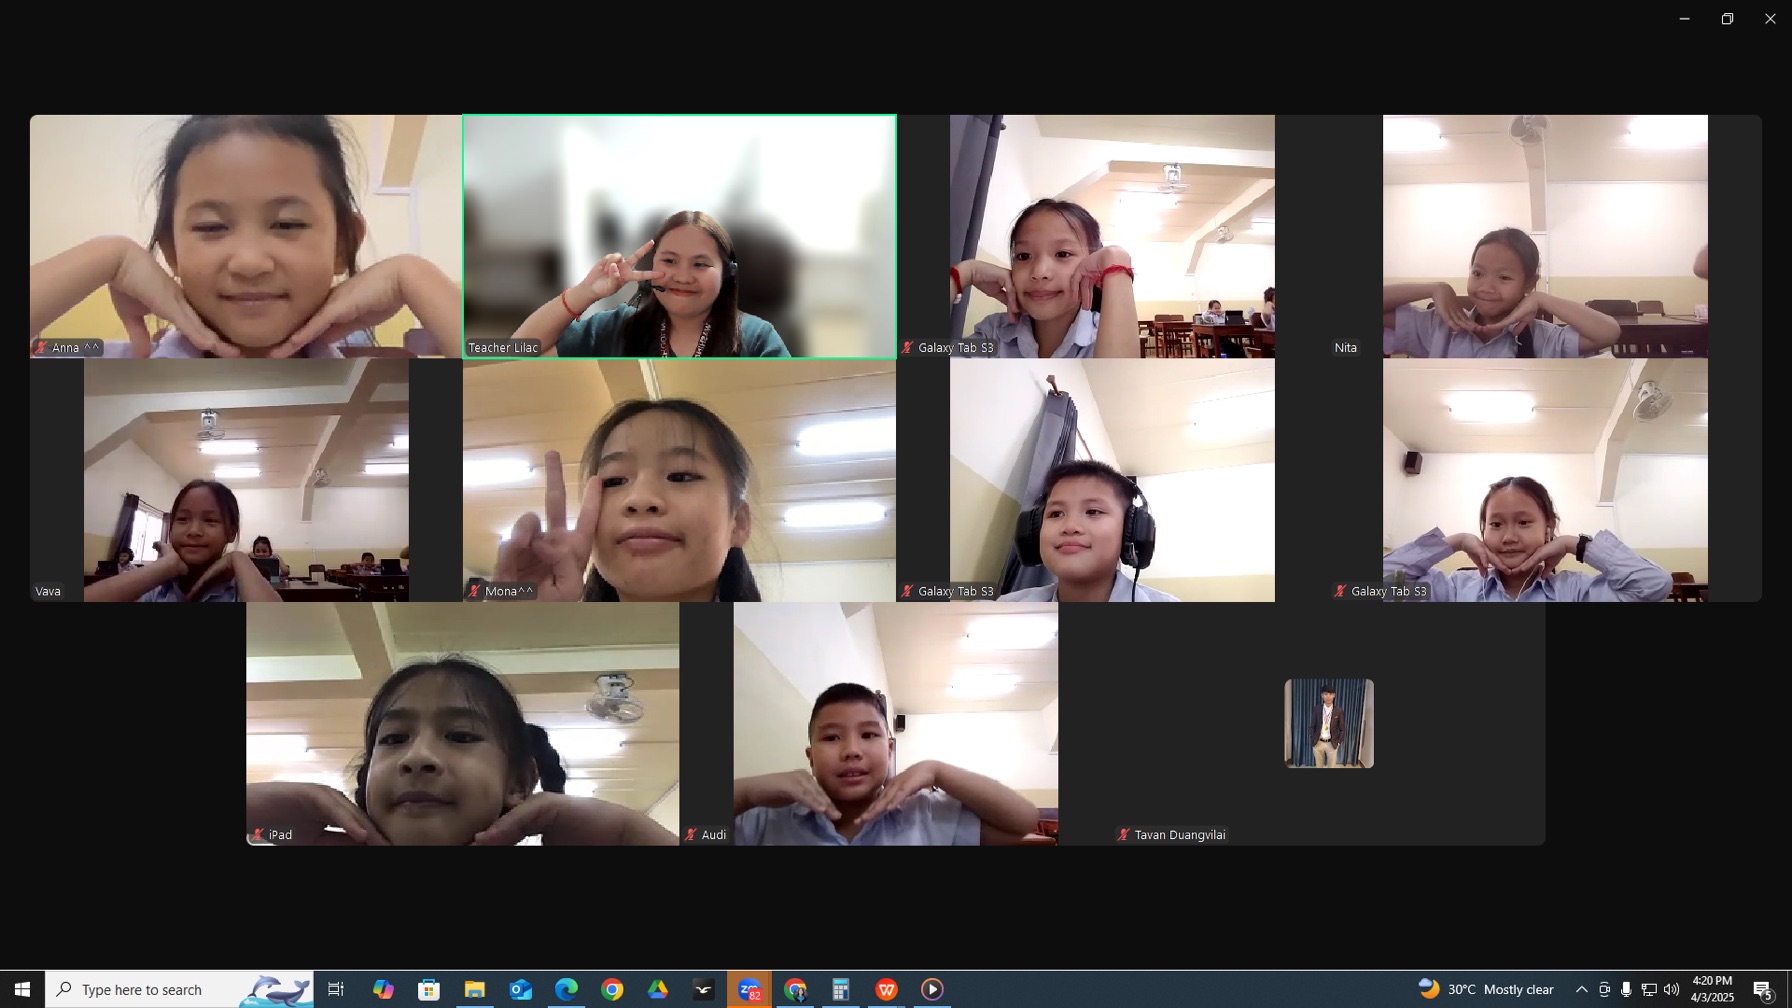Open the red WPS Office taskbar icon
The width and height of the screenshot is (1792, 1008).
click(887, 989)
